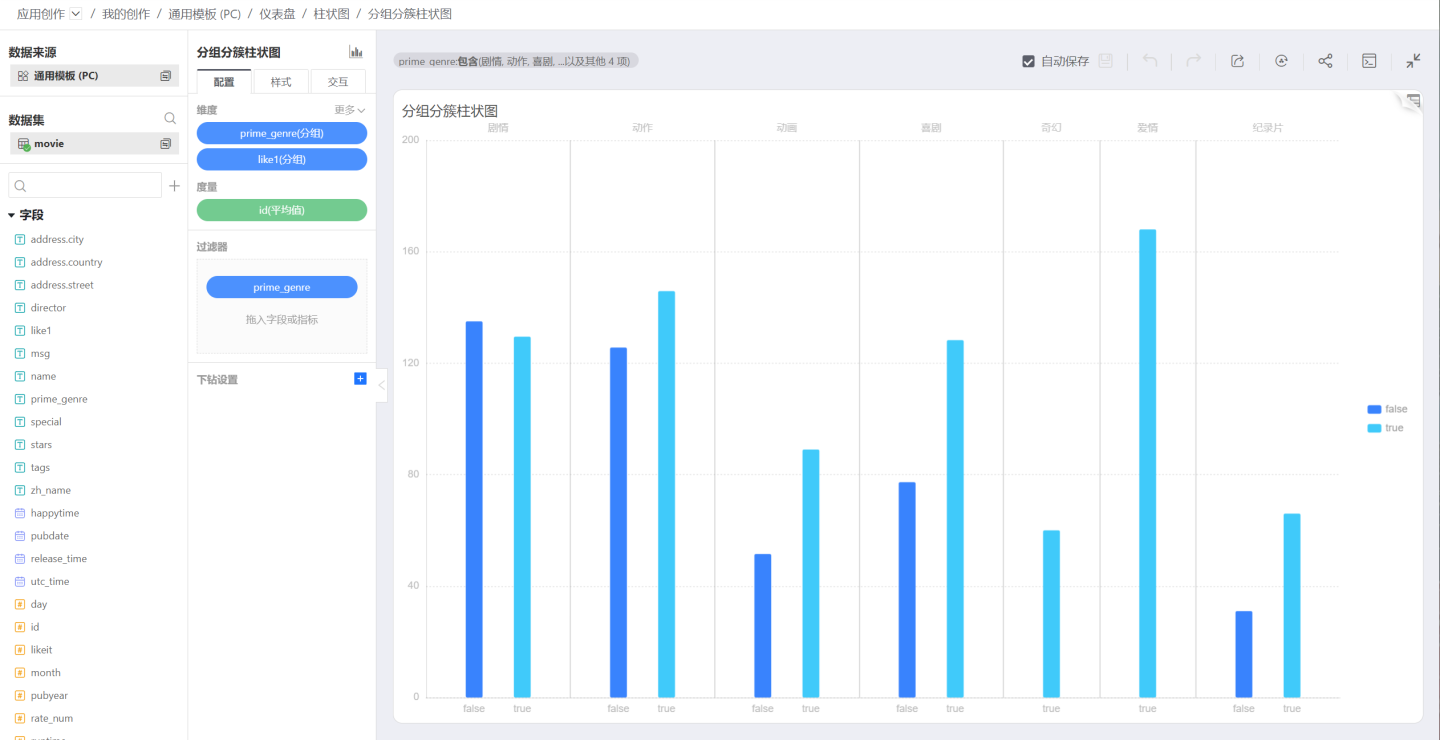
Task: Click the search icon beside 数据集
Action: point(170,119)
